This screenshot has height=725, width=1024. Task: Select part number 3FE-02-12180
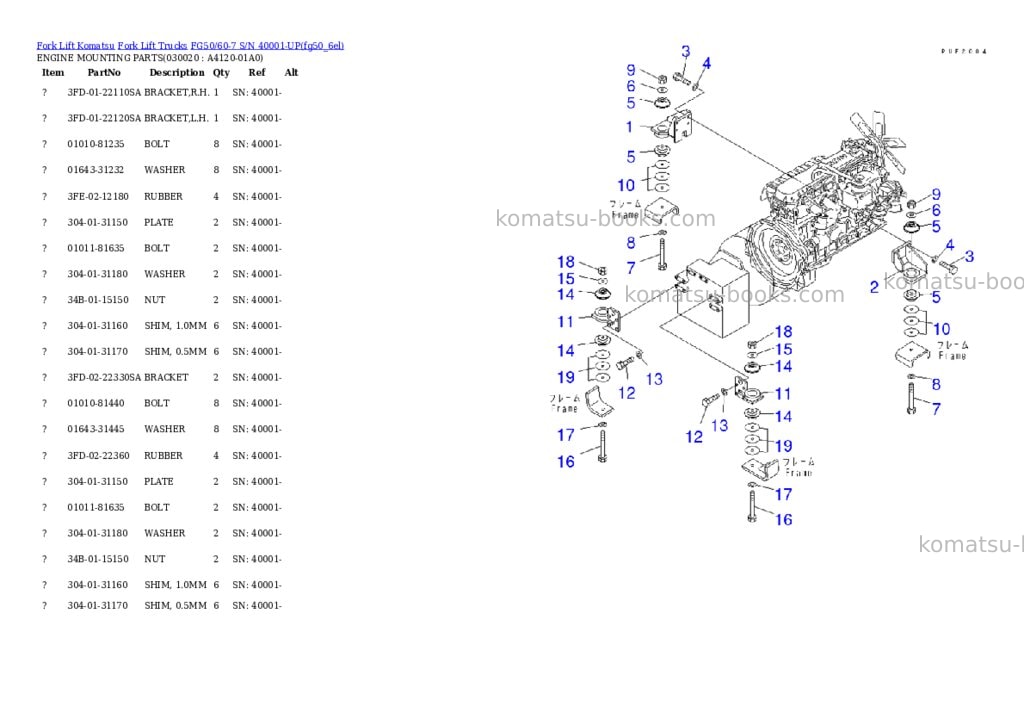click(98, 197)
